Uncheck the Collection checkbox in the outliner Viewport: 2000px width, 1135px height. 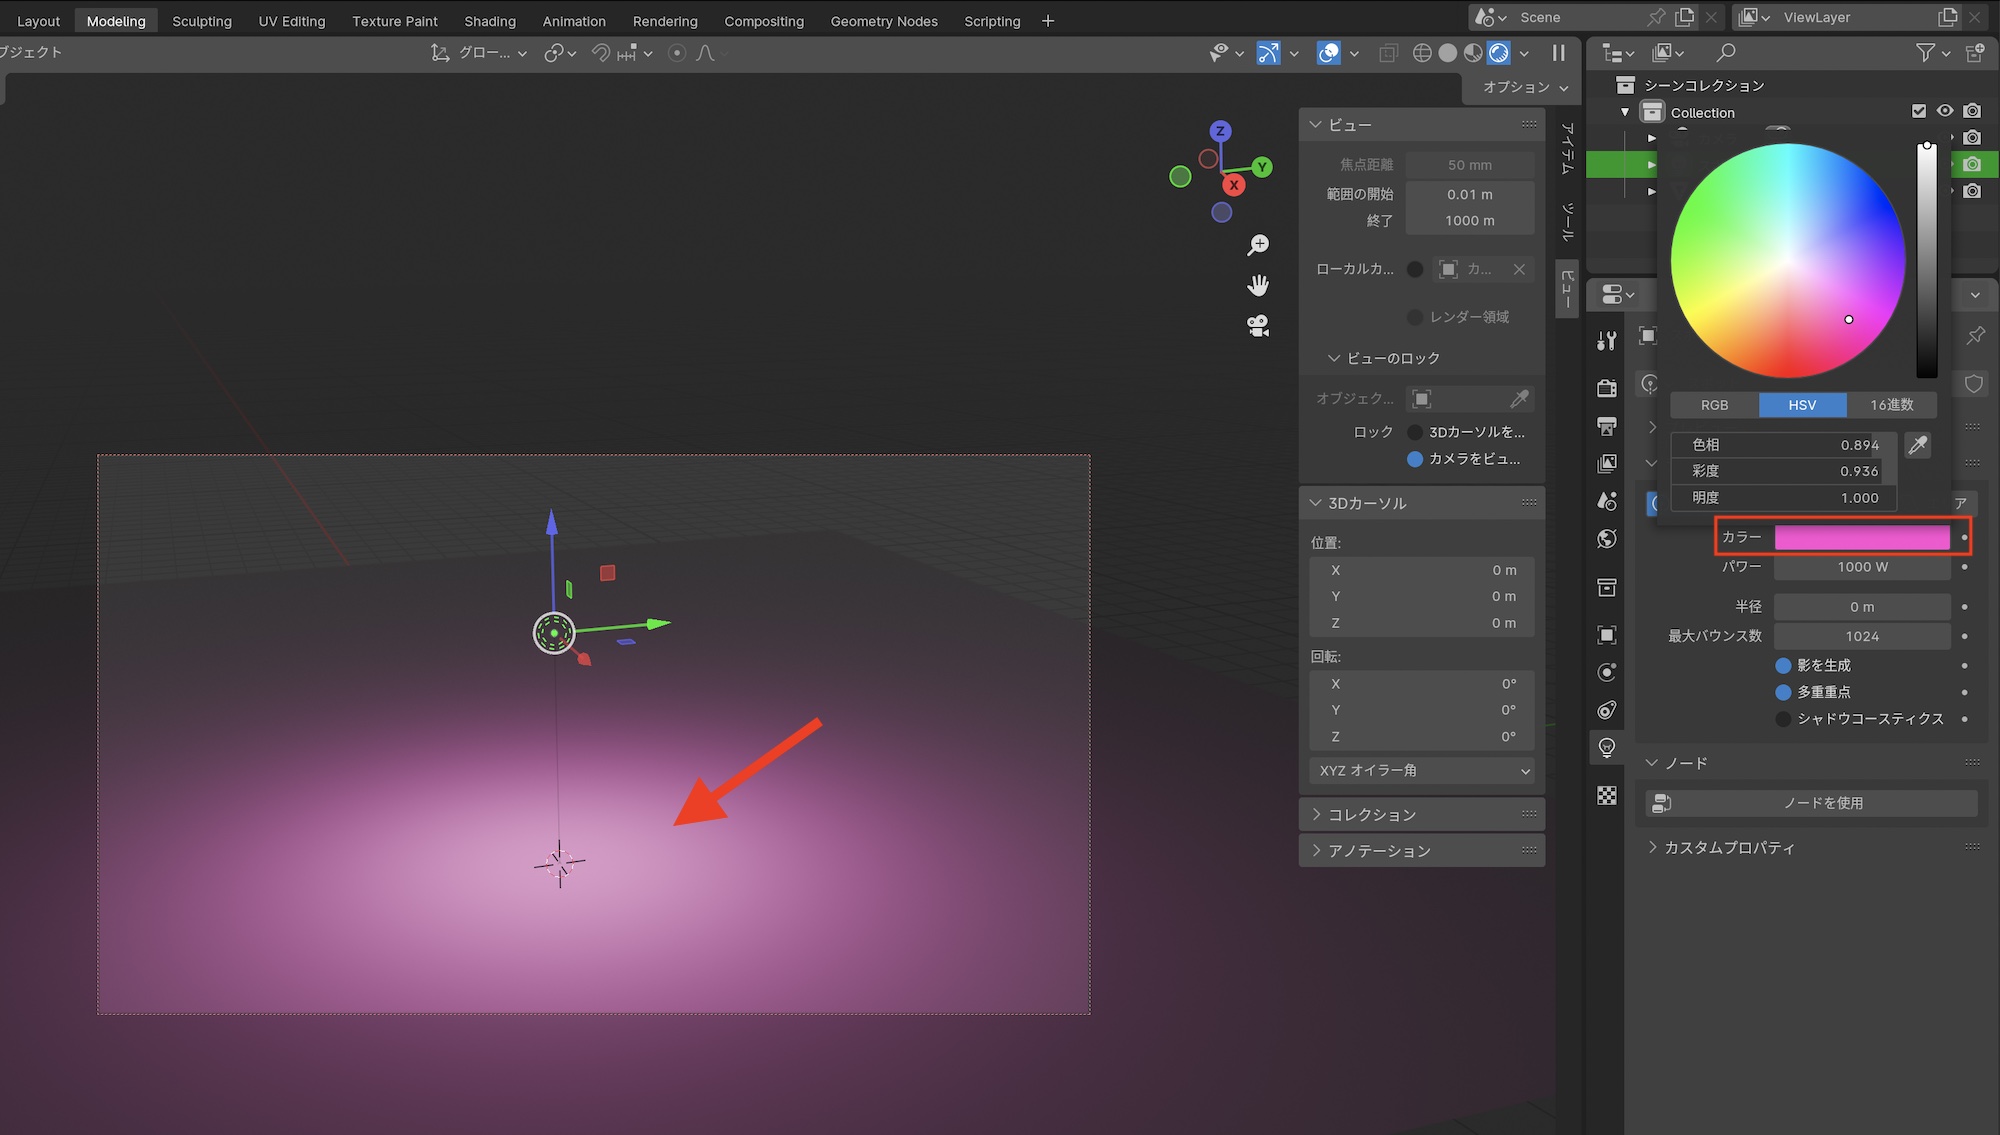pos(1919,111)
